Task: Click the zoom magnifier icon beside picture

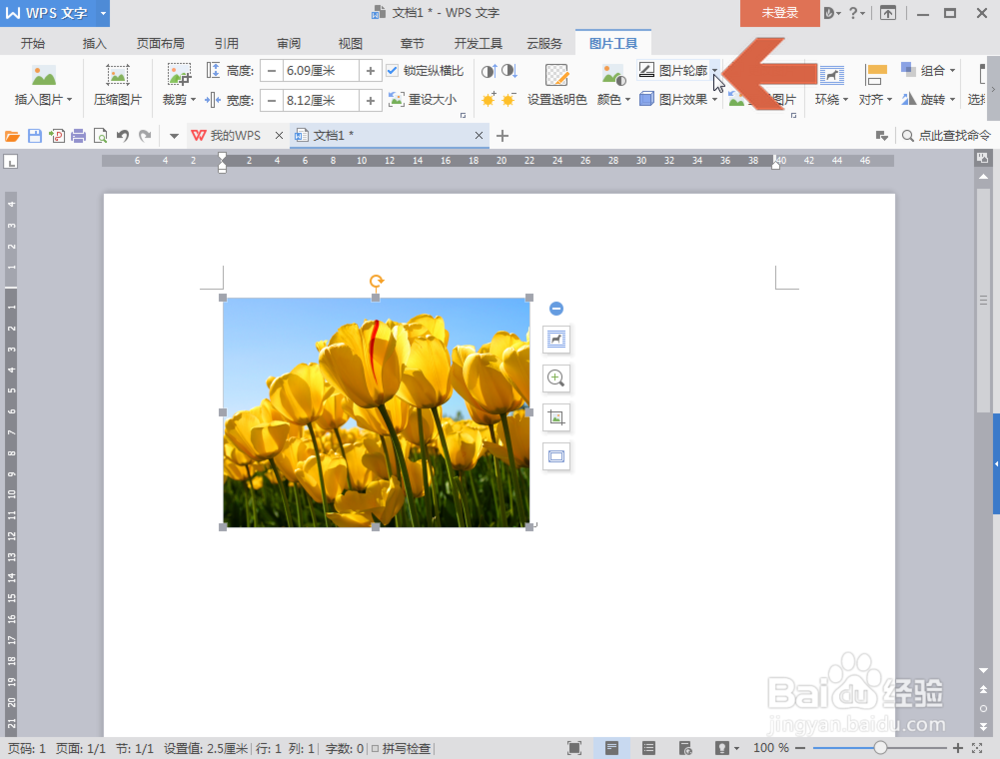Action: pyautogui.click(x=556, y=378)
